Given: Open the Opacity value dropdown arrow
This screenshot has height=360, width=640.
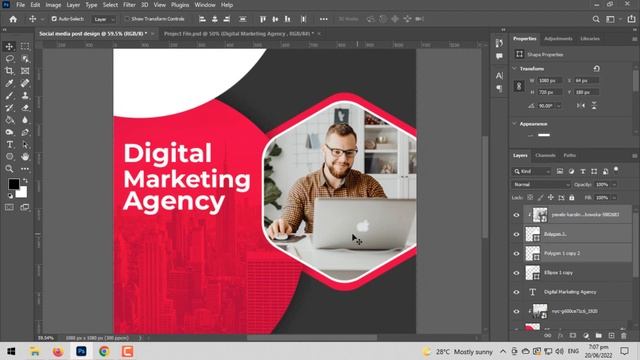Looking at the screenshot, I should click(614, 184).
